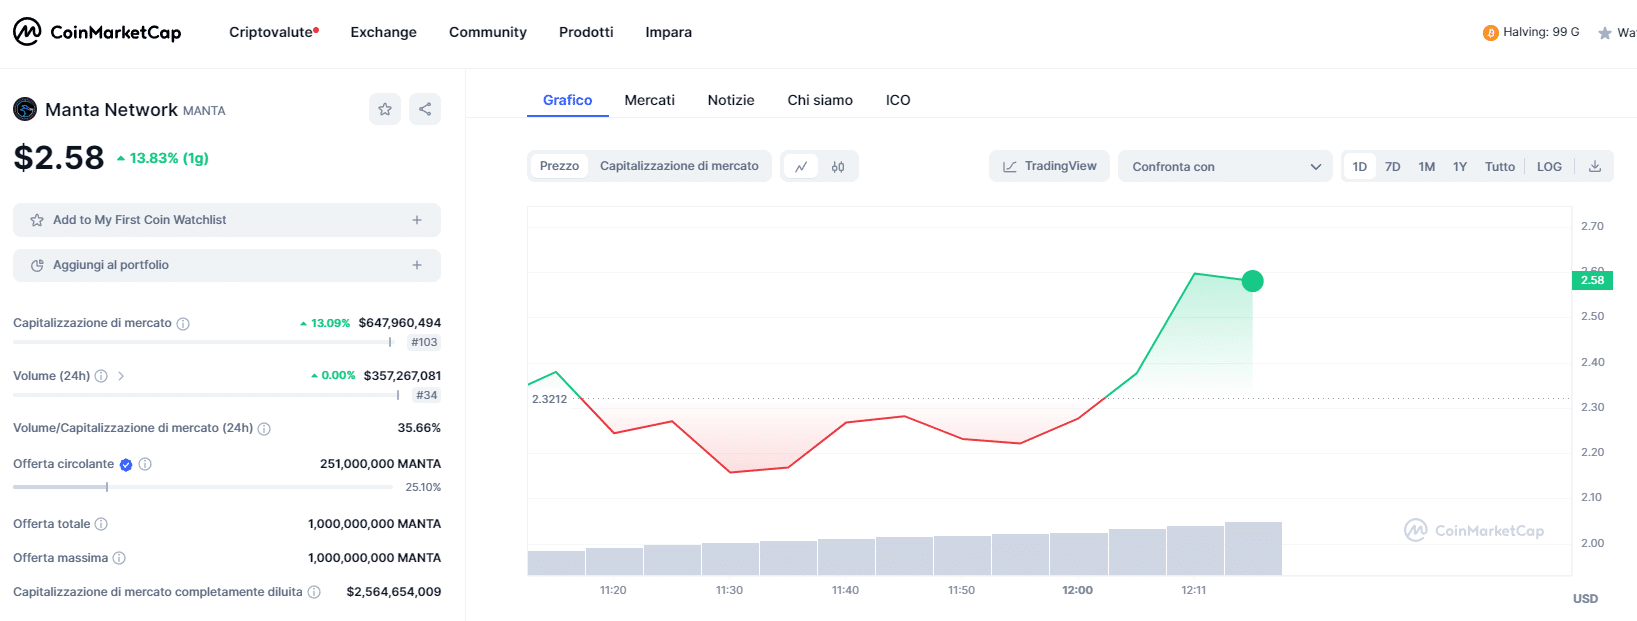Image resolution: width=1637 pixels, height=621 pixels.
Task: Open the Mercati tab
Action: pyautogui.click(x=649, y=100)
